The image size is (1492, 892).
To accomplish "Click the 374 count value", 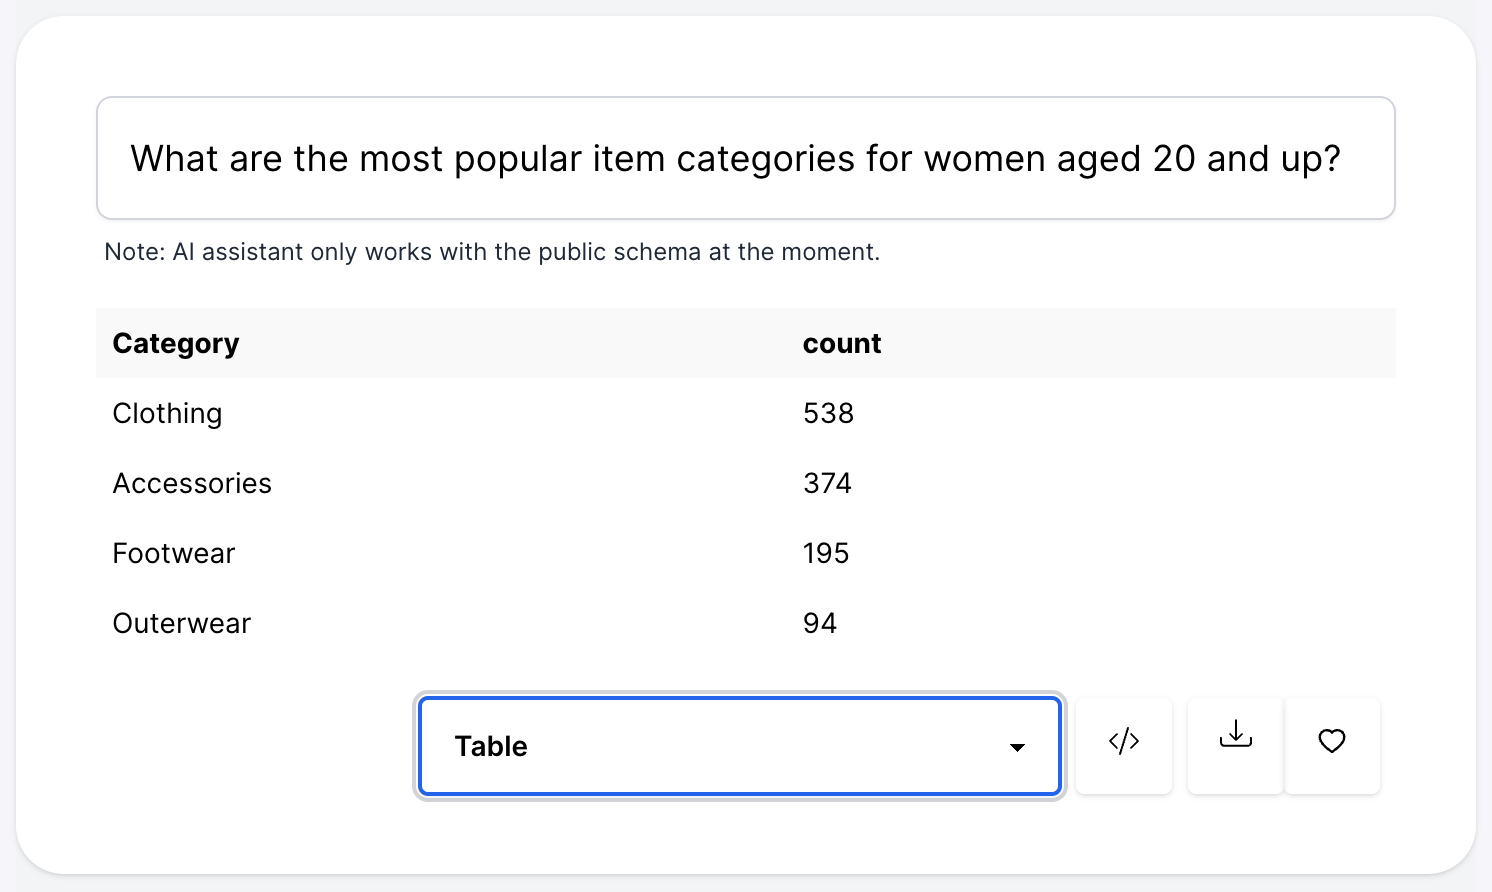I will pos(827,484).
